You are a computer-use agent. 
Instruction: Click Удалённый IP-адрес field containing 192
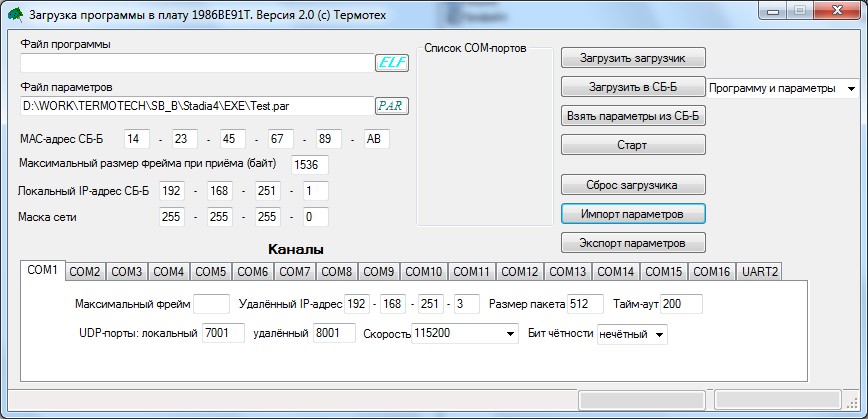point(357,304)
